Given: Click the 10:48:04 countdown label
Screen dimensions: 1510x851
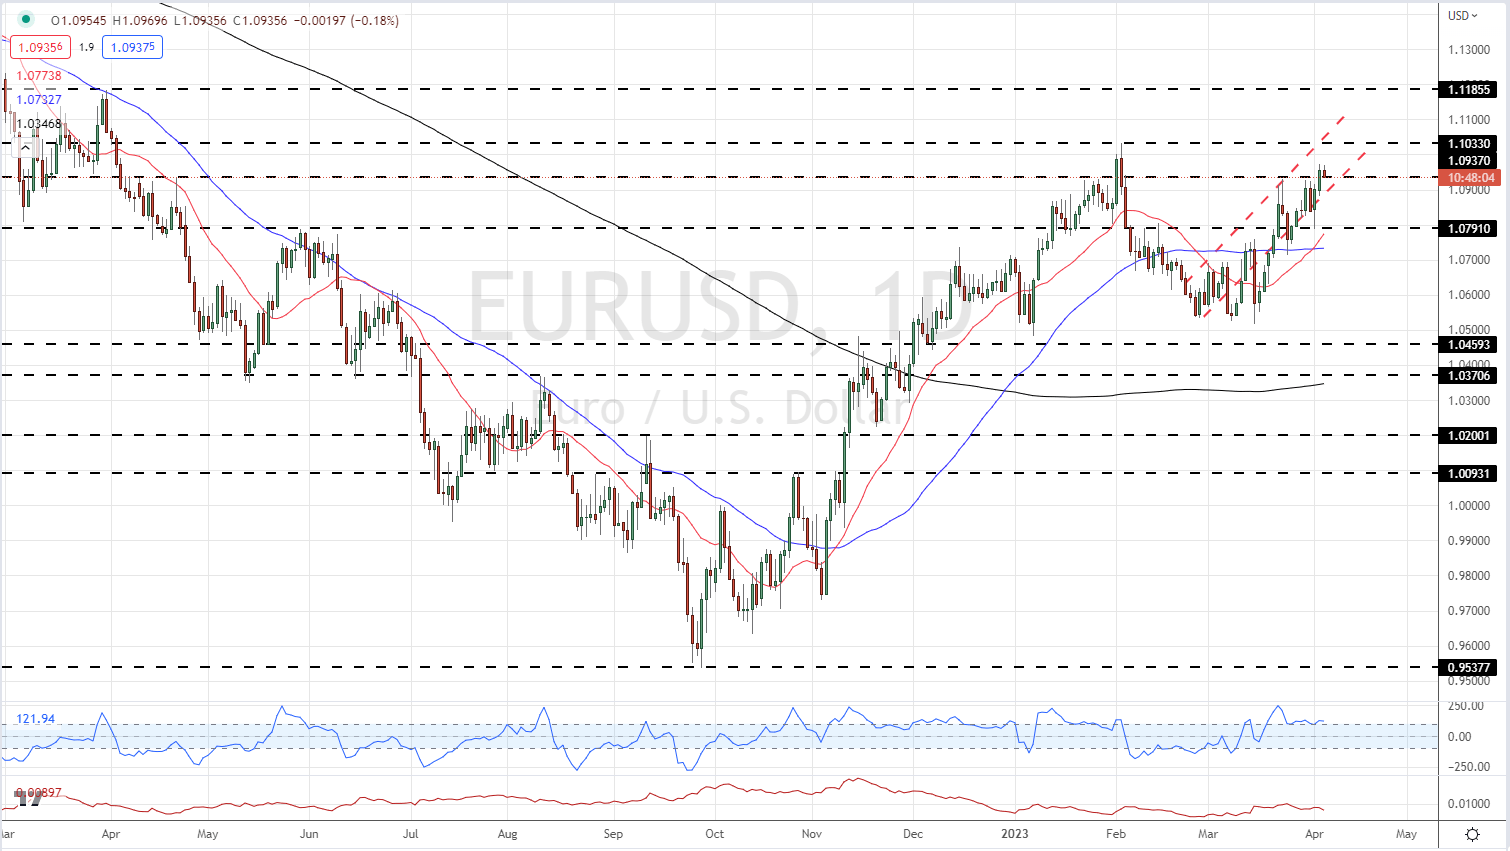Looking at the screenshot, I should click(x=1469, y=178).
